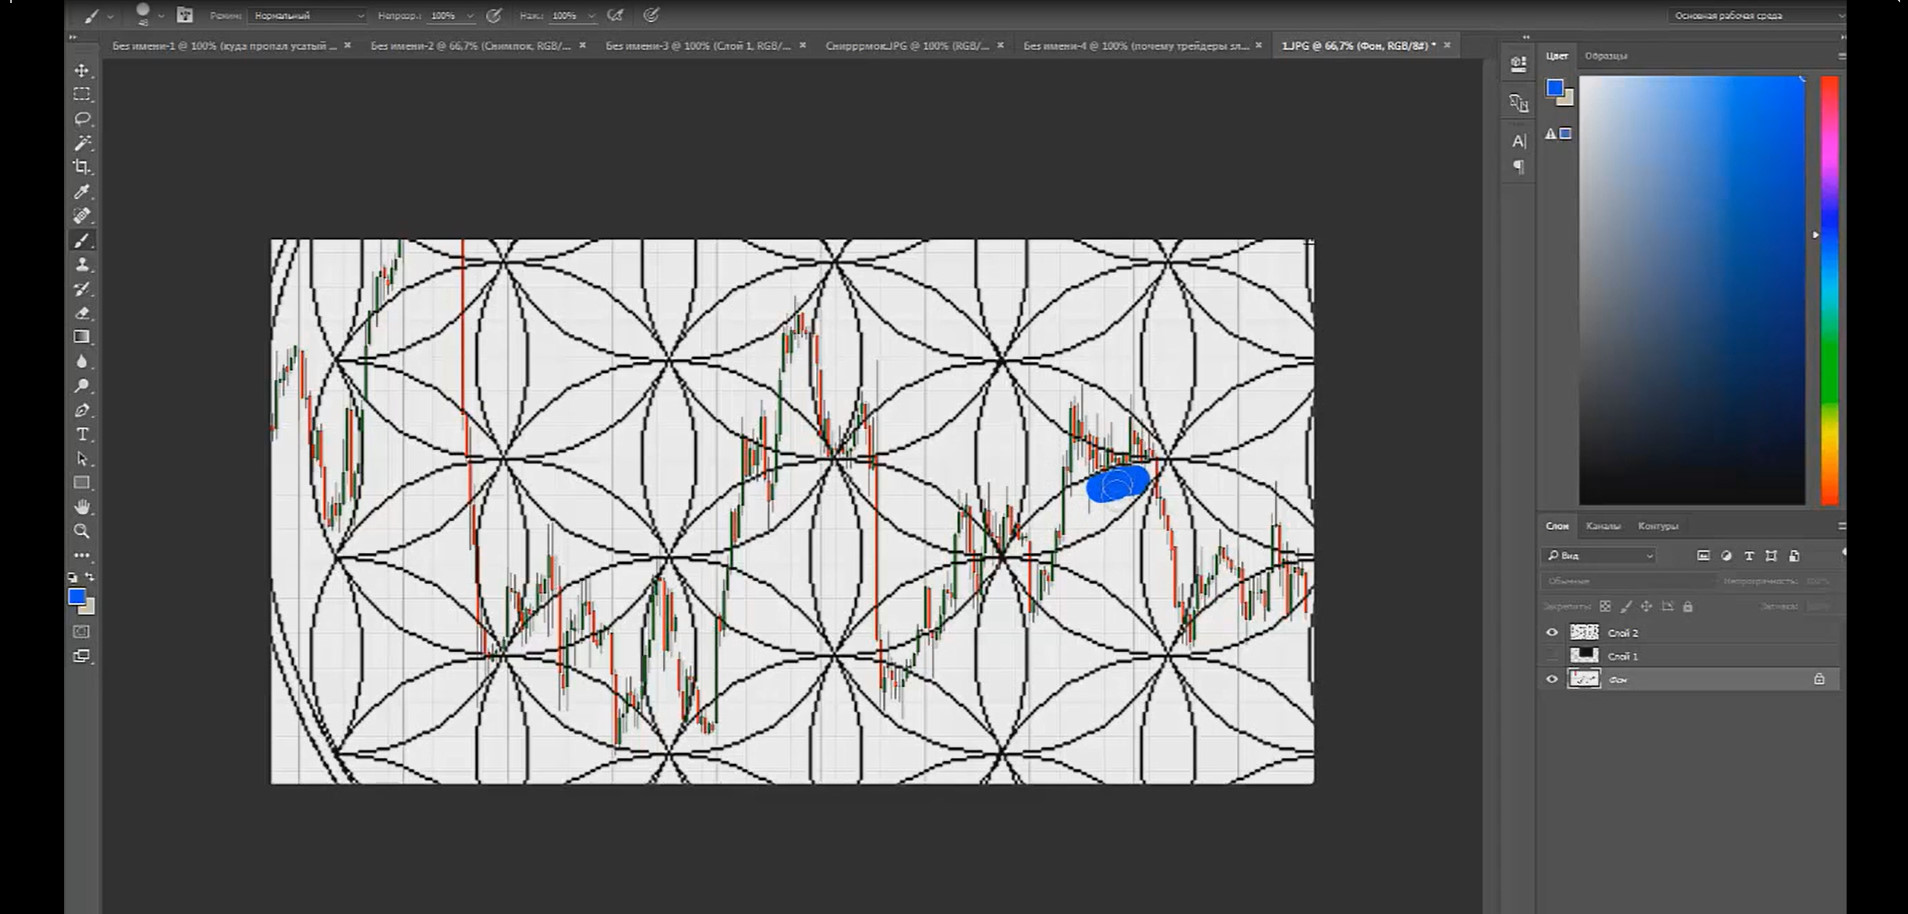Select the Gradient tool
The image size is (1908, 914).
[82, 337]
